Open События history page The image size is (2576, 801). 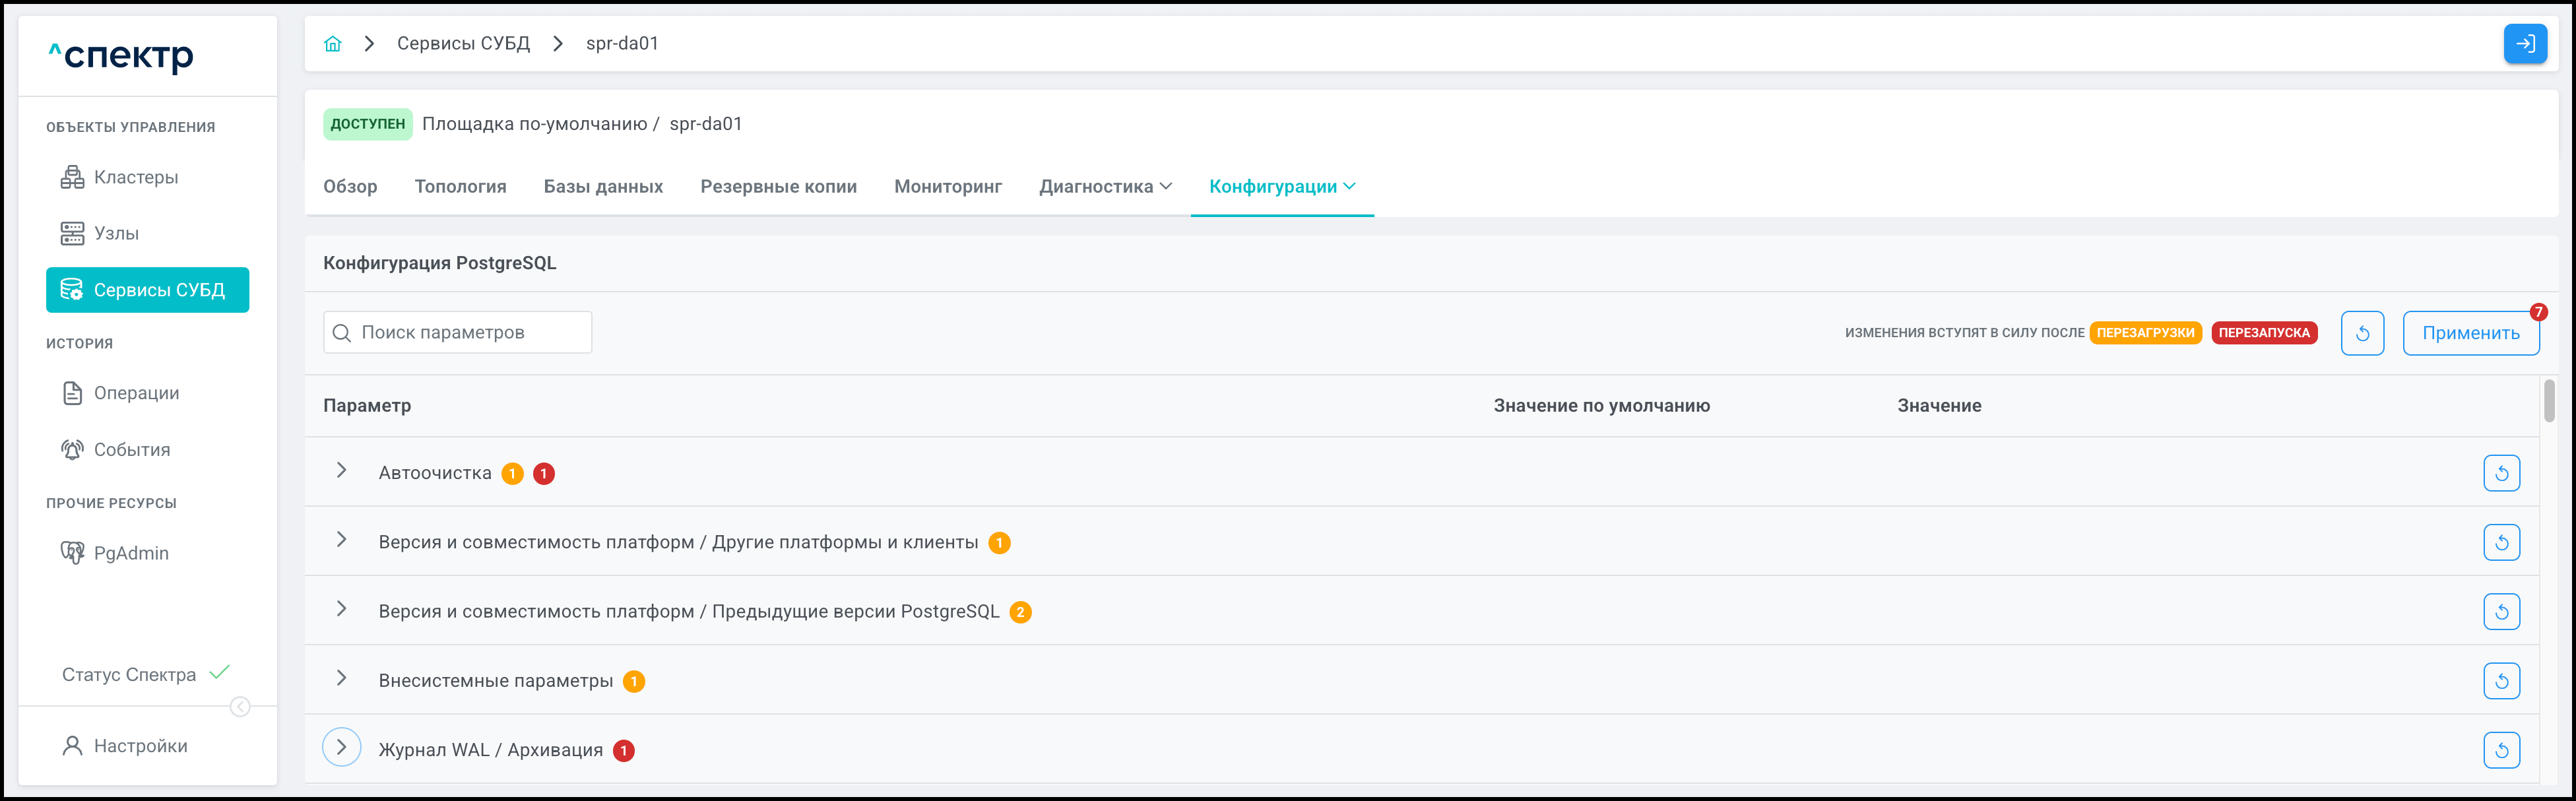[x=131, y=450]
